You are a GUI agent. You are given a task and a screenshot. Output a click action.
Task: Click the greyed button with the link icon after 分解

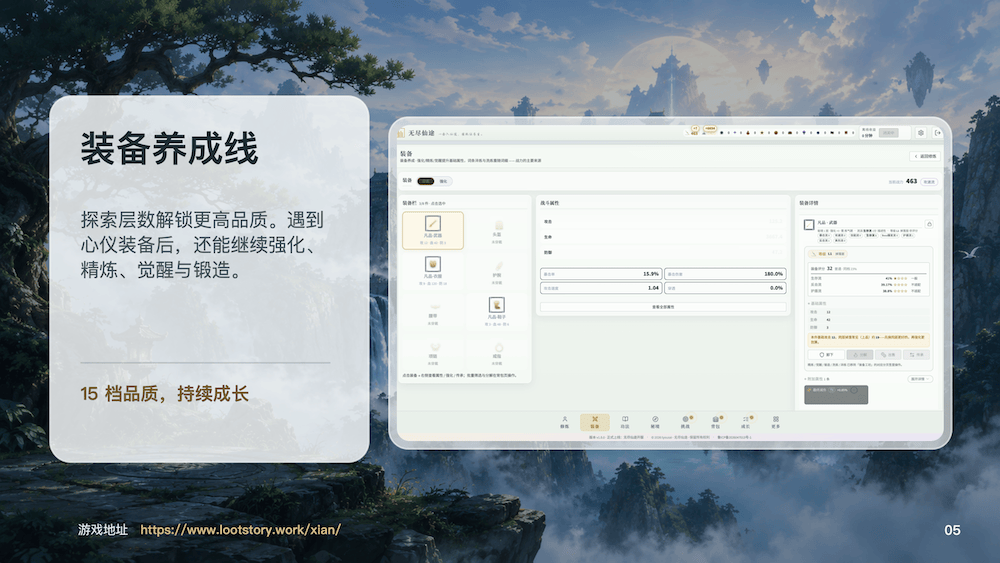[888, 355]
